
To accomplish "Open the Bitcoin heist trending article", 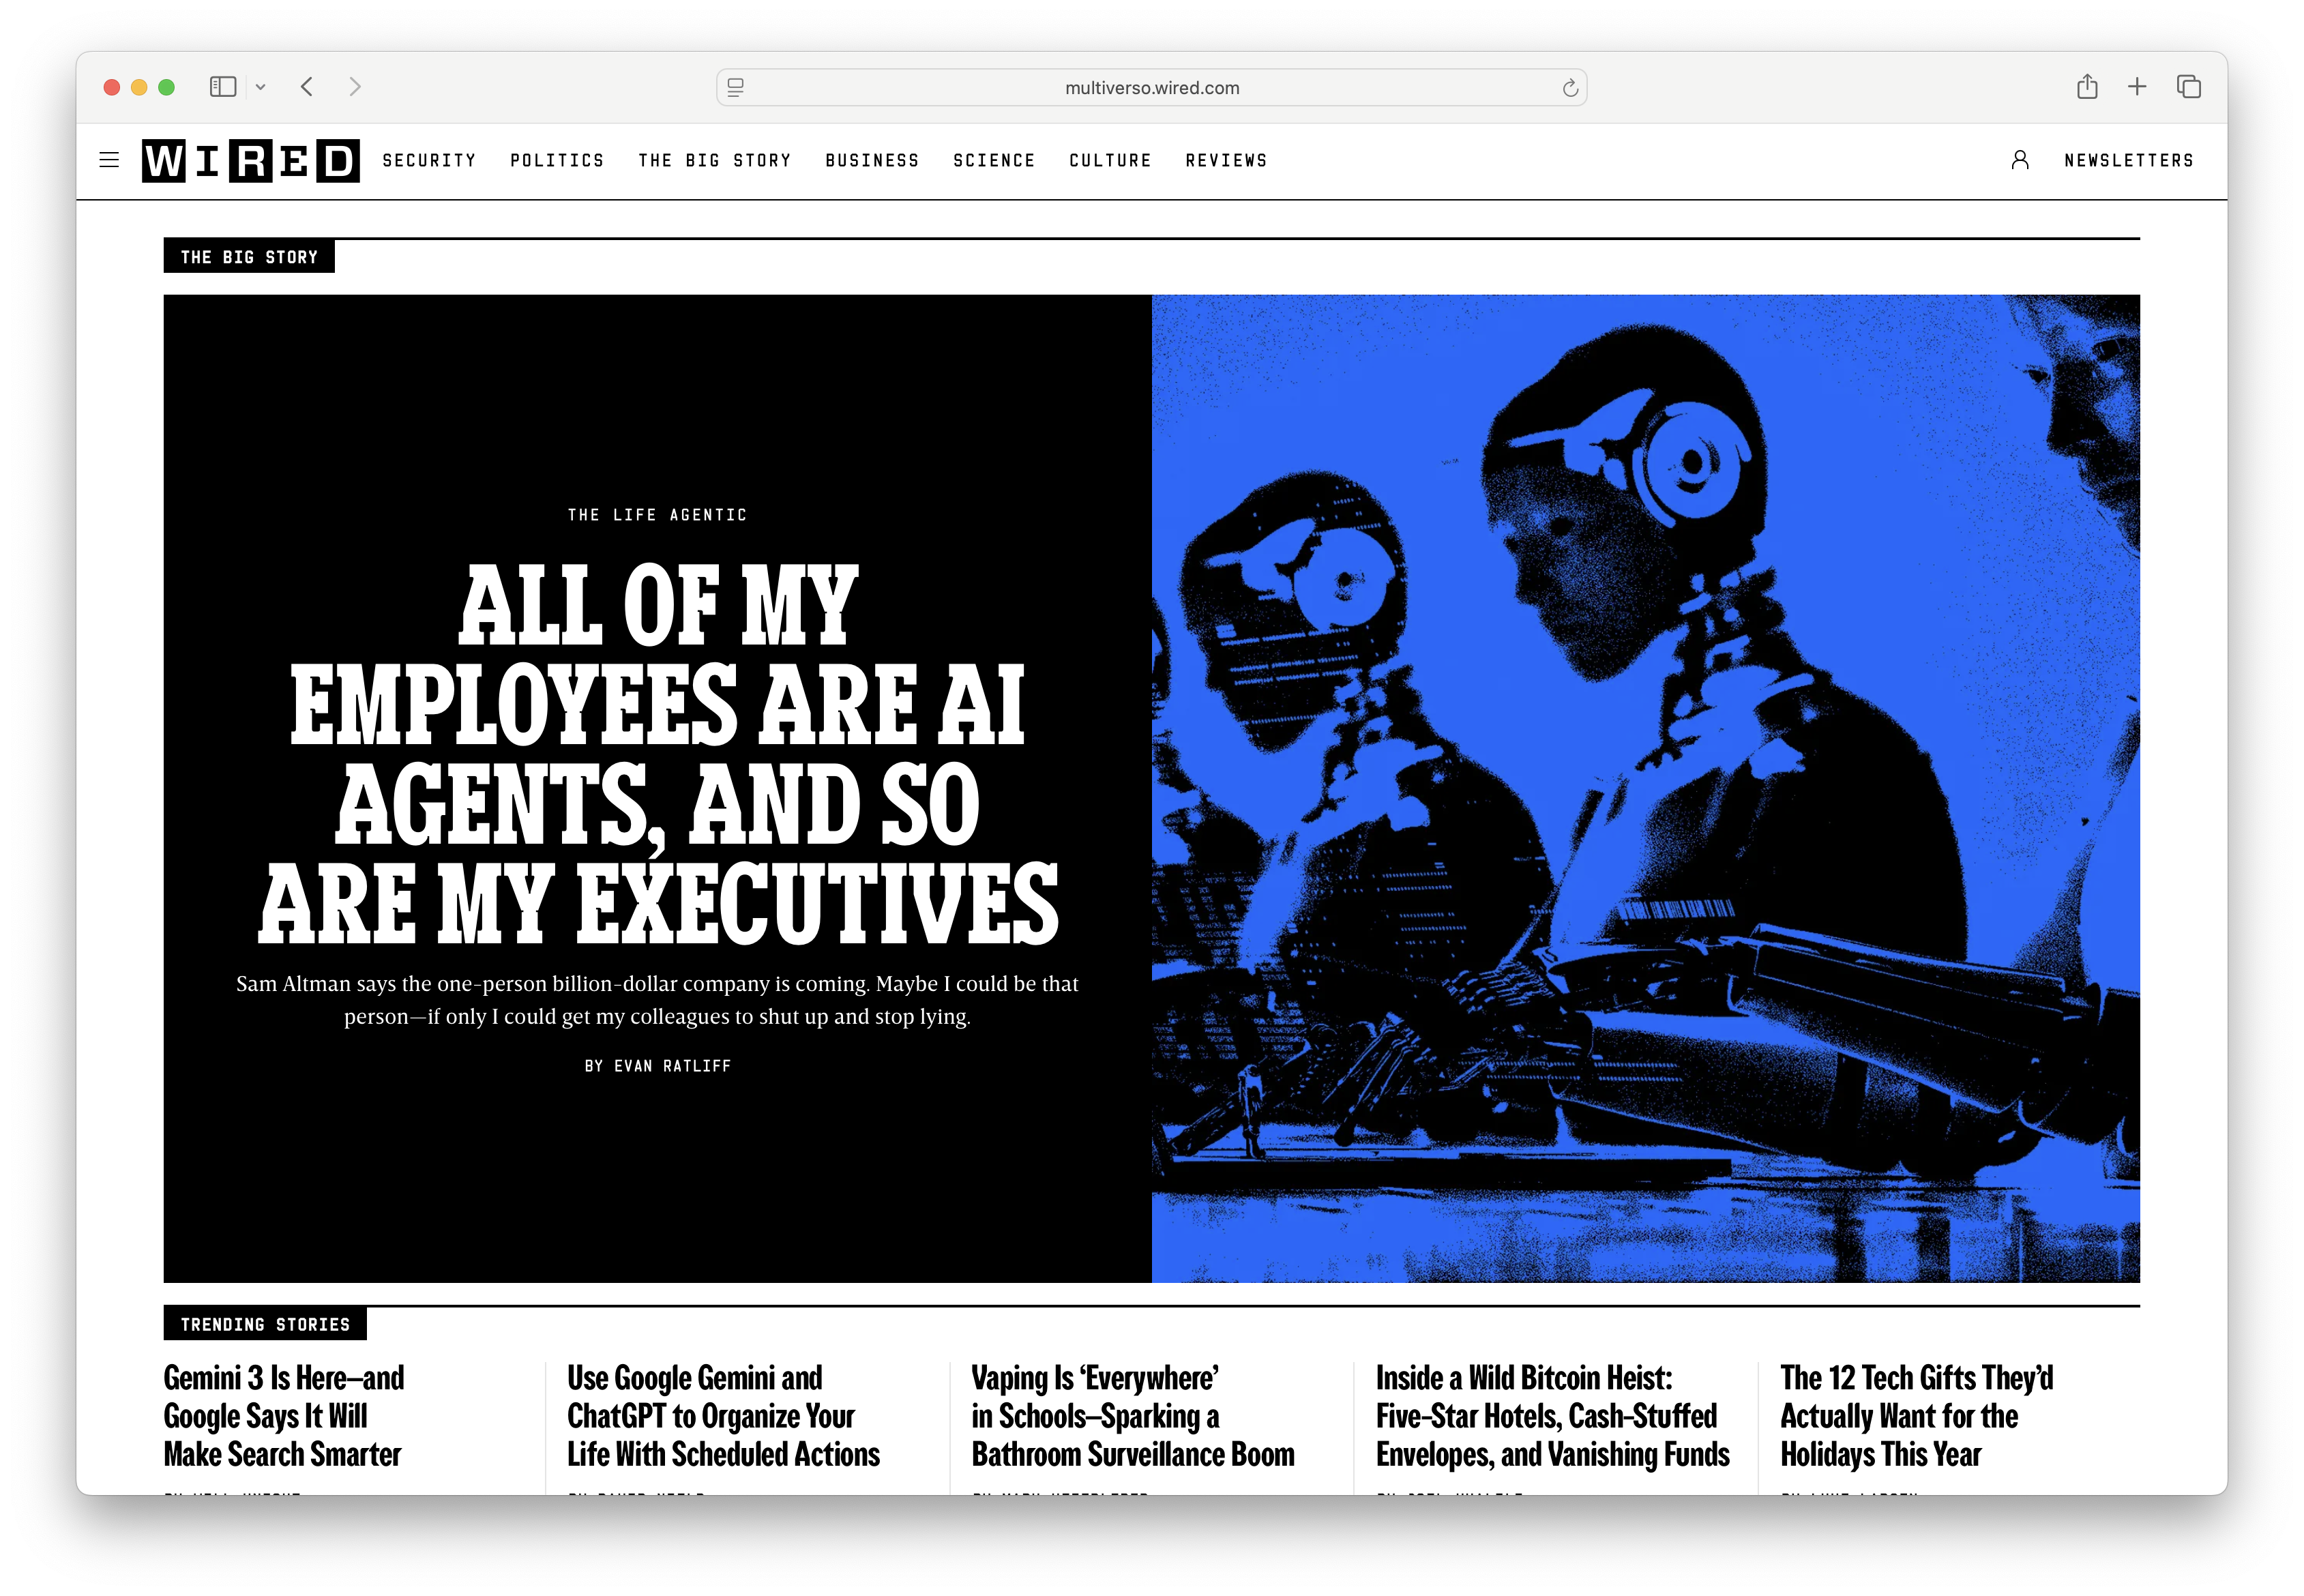I will (x=1553, y=1416).
